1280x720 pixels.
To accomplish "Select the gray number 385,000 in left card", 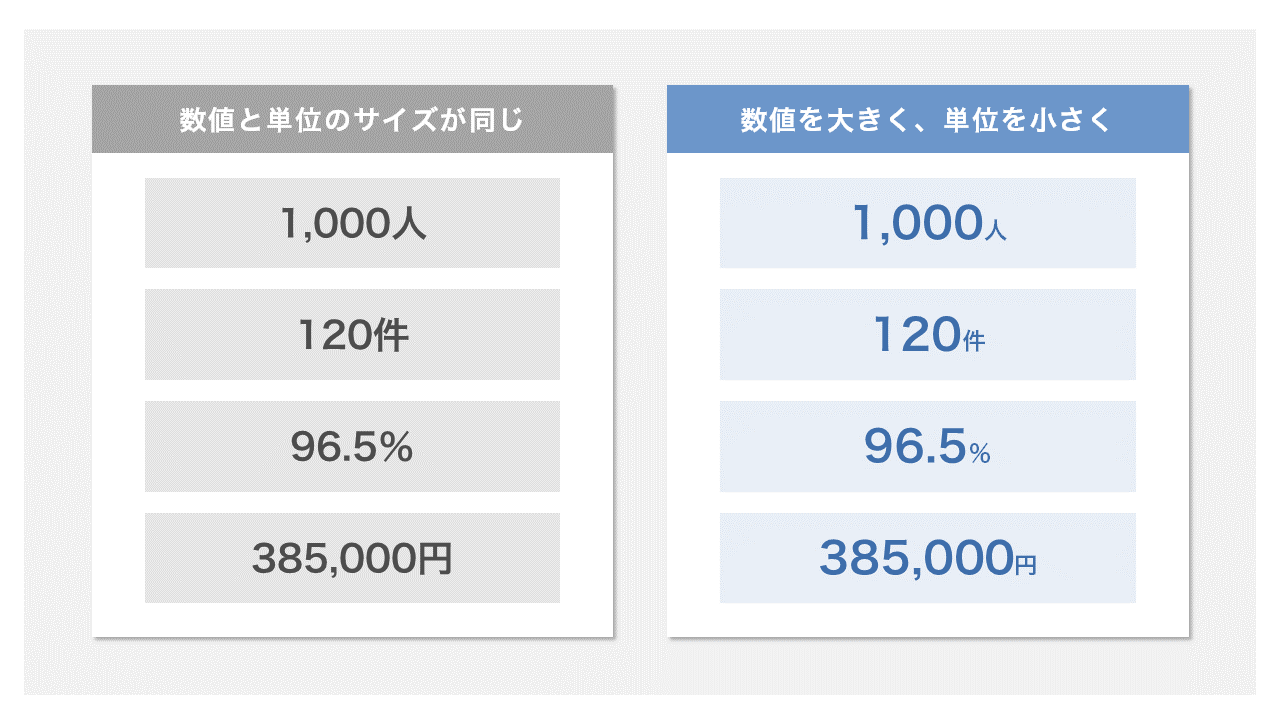I will coord(330,559).
